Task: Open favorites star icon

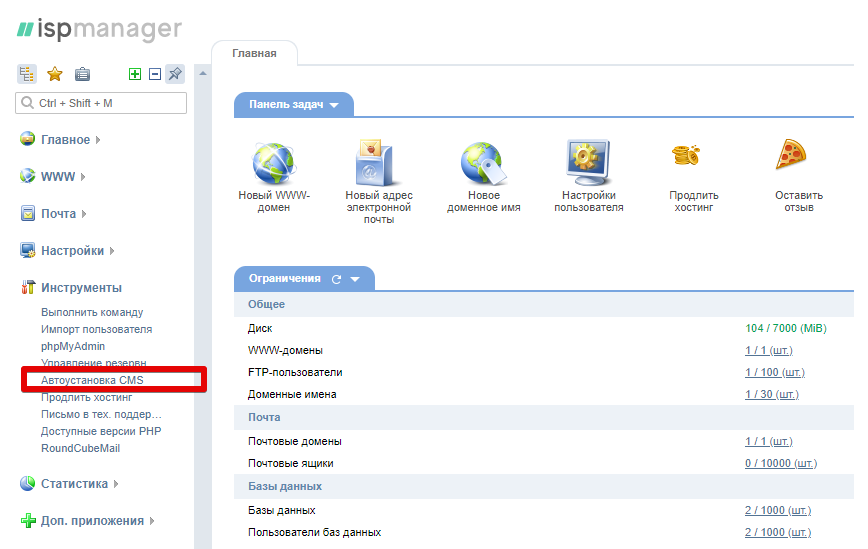Action: click(x=54, y=74)
